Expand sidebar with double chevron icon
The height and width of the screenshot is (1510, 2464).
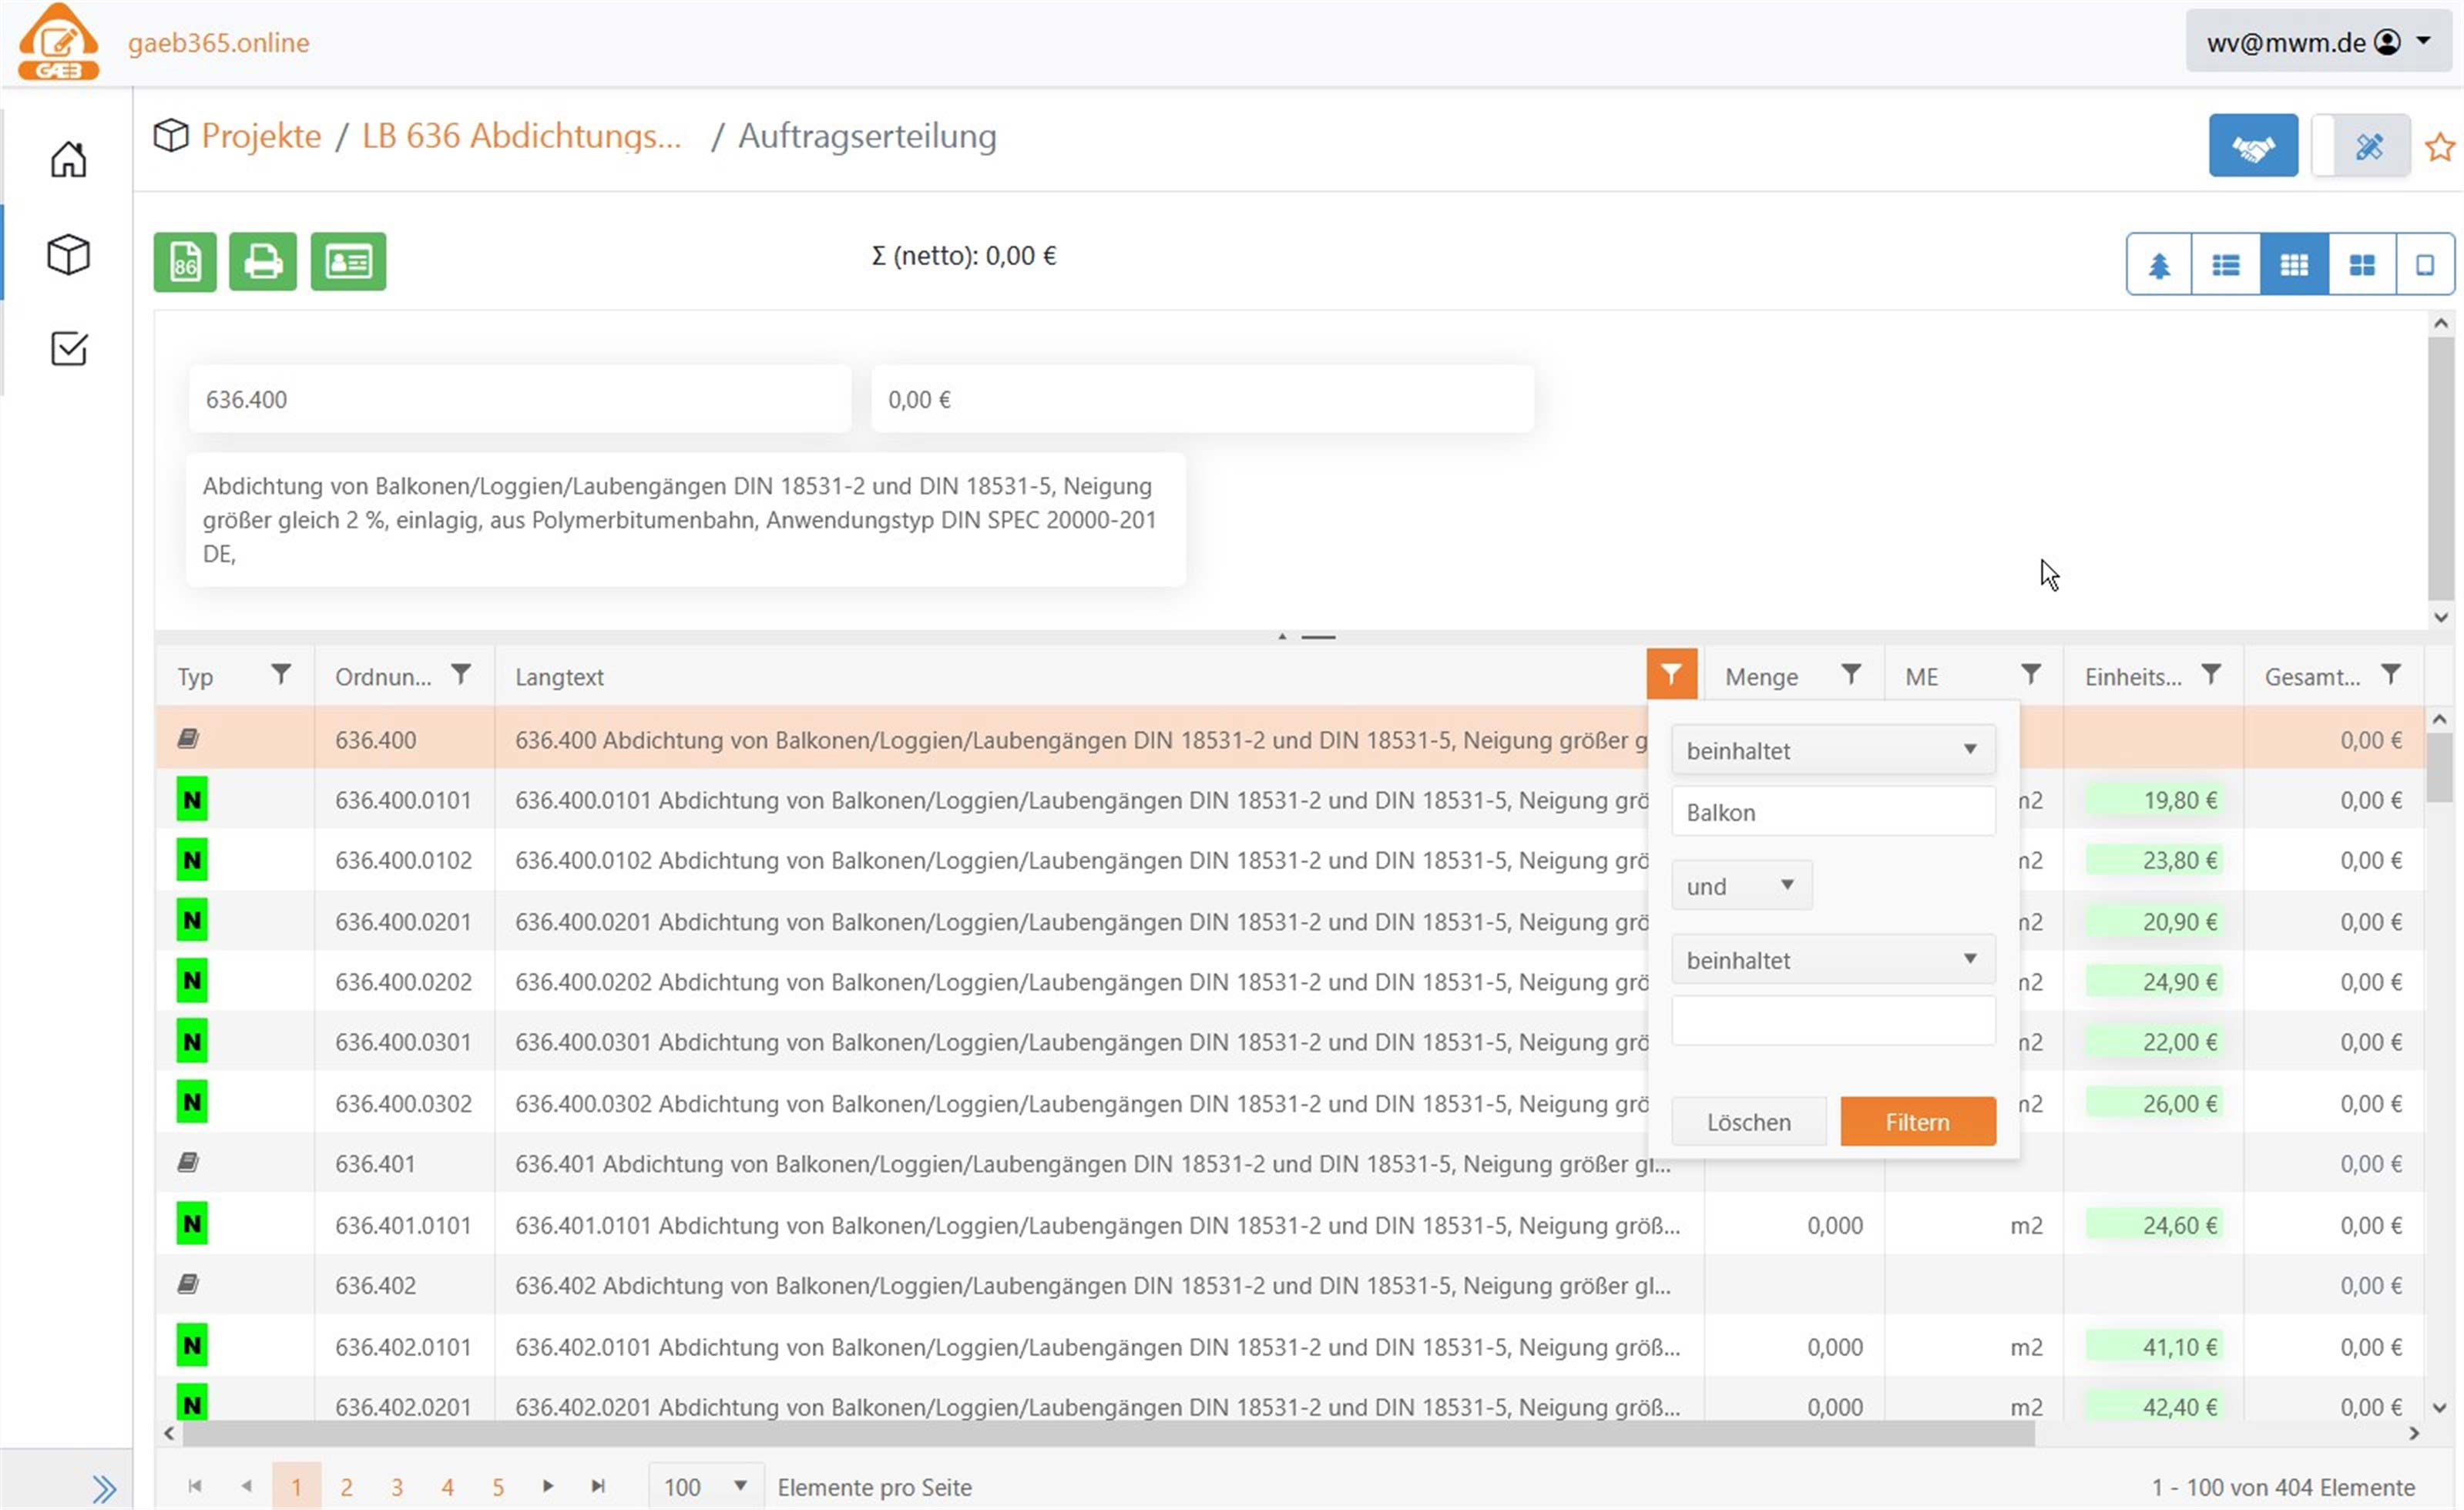[x=104, y=1488]
